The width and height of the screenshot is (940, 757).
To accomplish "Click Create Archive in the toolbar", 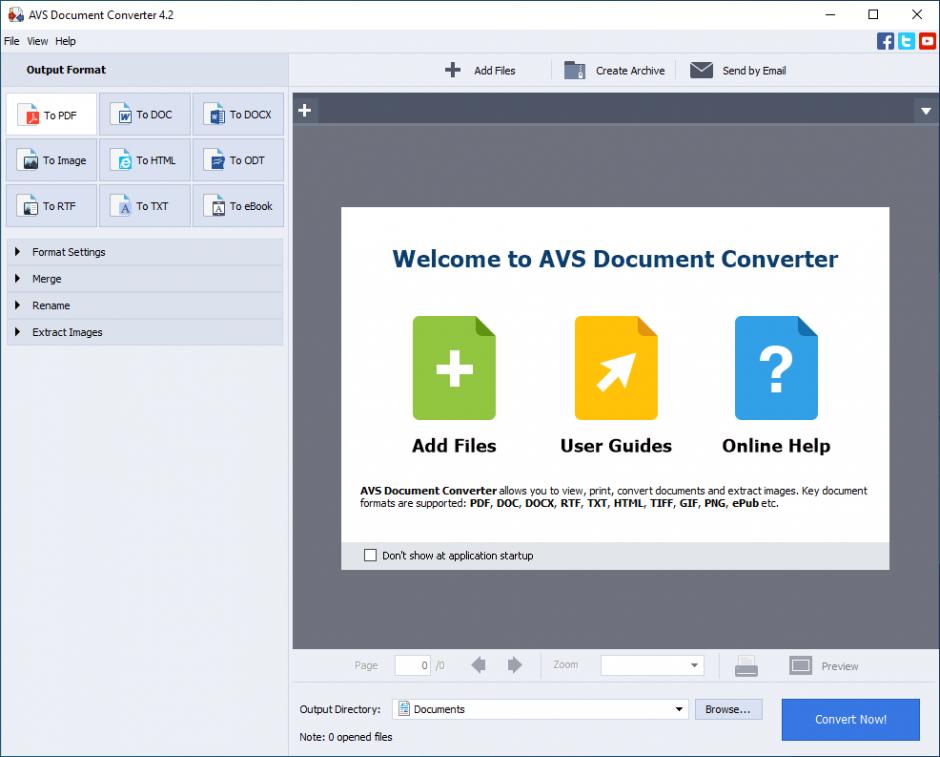I will click(614, 70).
